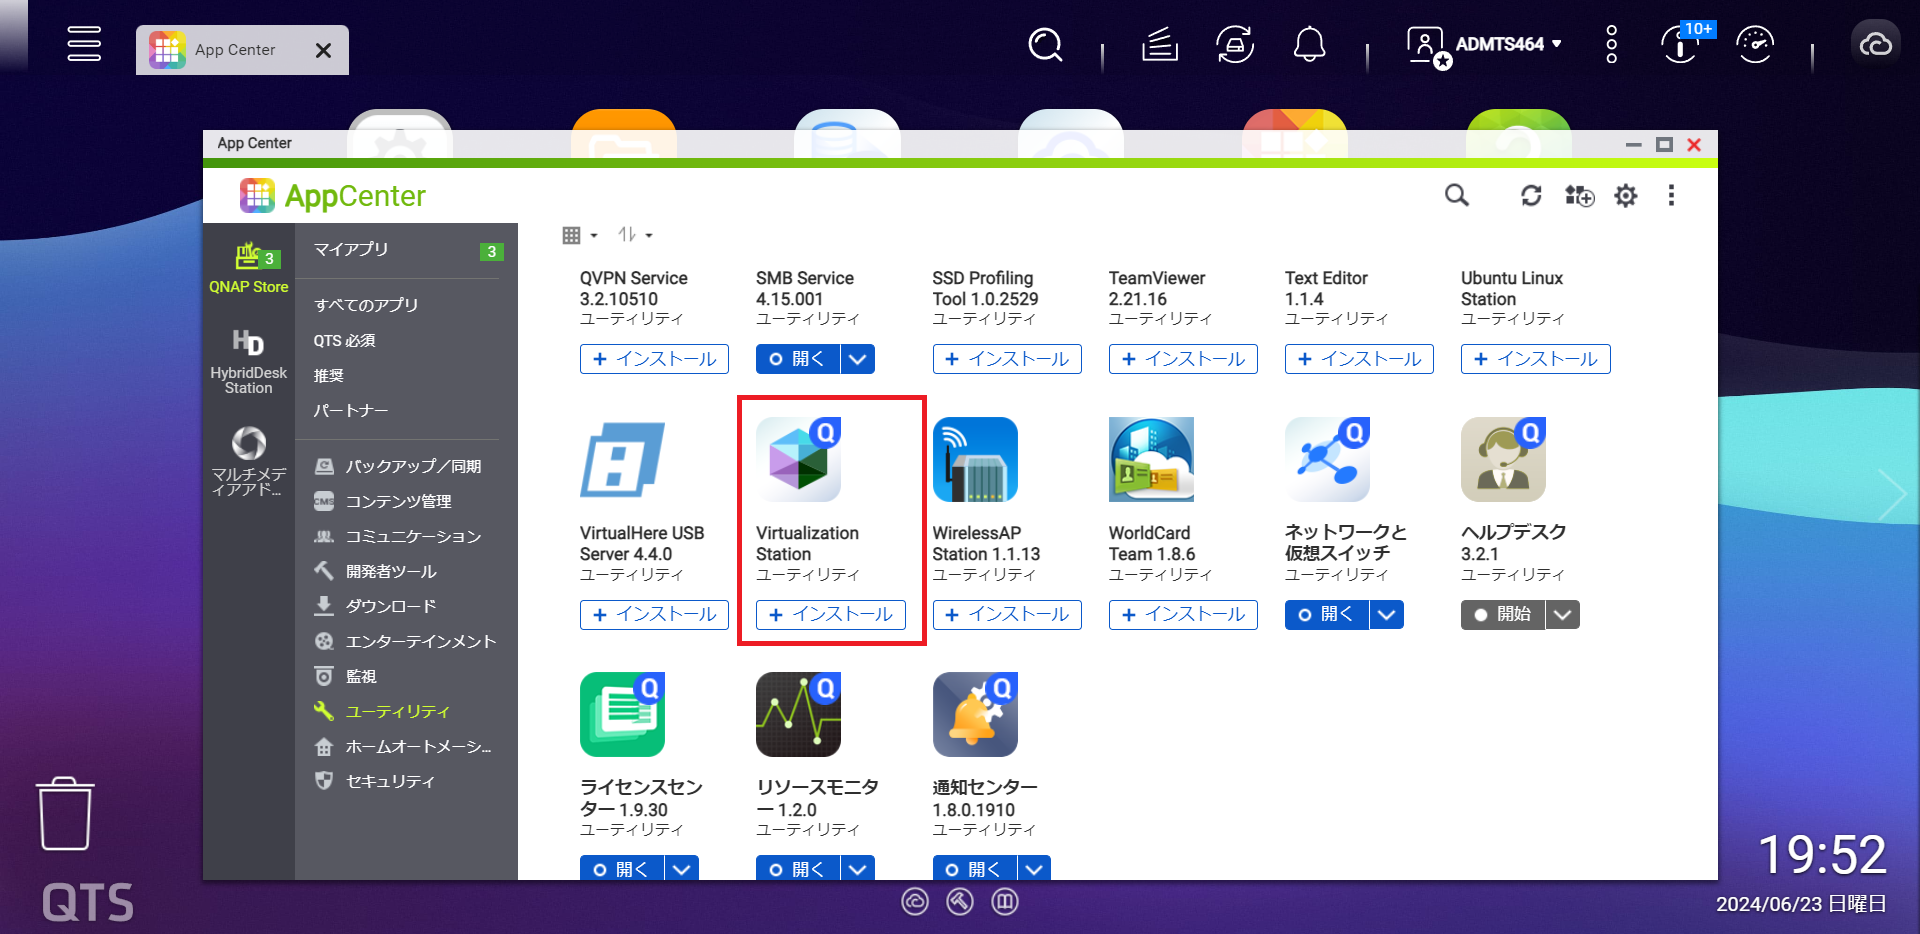Install QVPN Service 3.2.10510
Screen dimensions: 1920x934
click(x=654, y=359)
